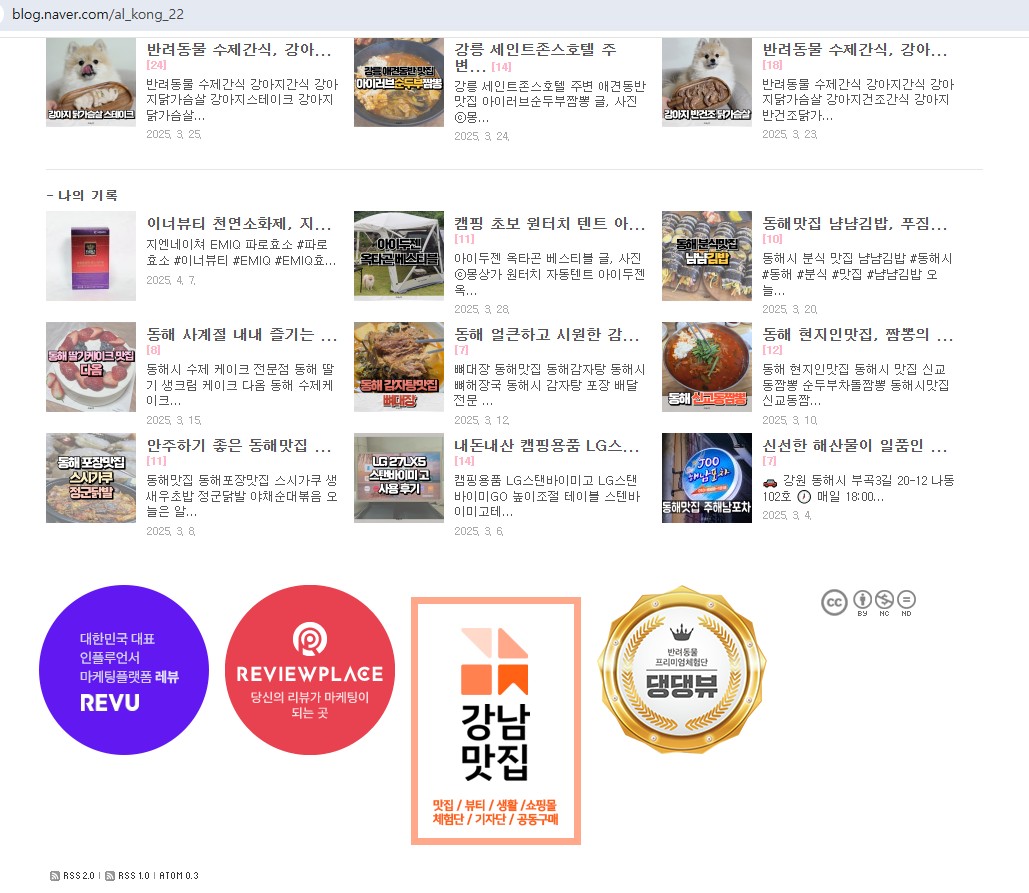This screenshot has height=893, width=1029.
Task: Open post 캠핑 초보 원터치 텐트
Action: [x=549, y=224]
